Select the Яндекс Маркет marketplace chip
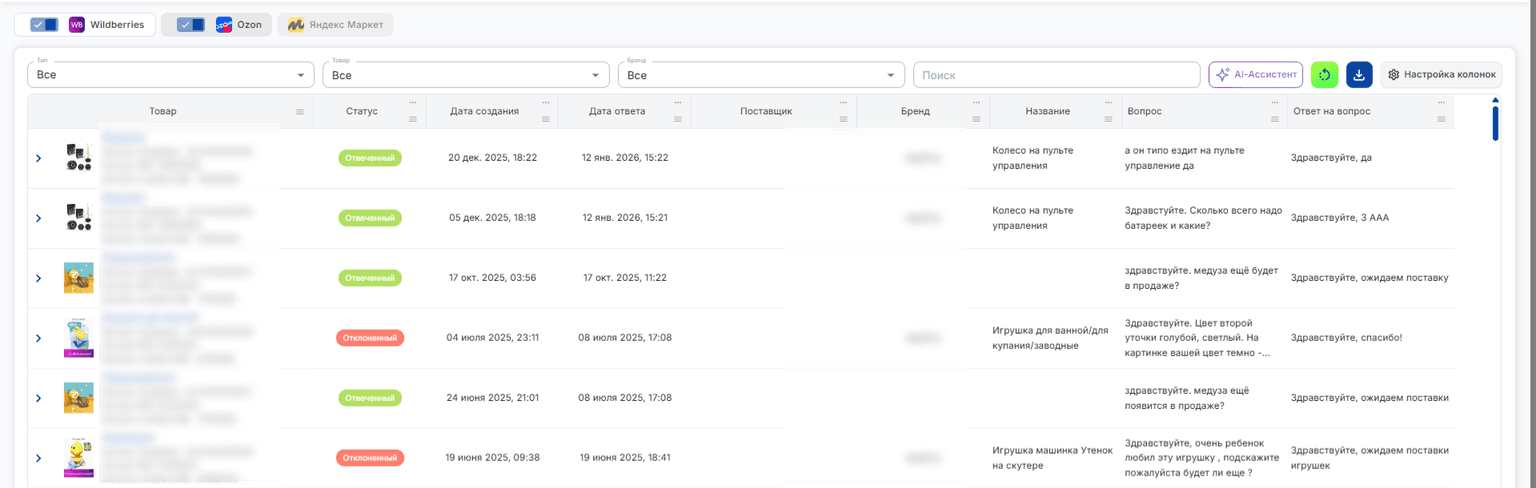The height and width of the screenshot is (488, 1536). click(x=335, y=25)
